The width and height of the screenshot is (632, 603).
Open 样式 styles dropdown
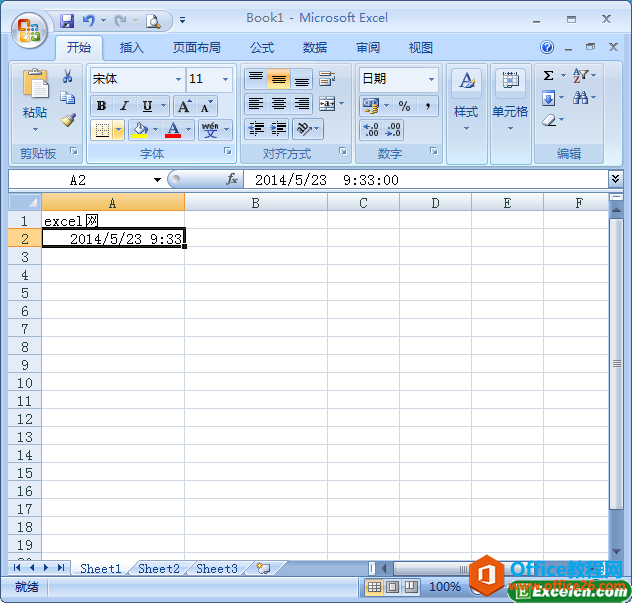tap(466, 114)
